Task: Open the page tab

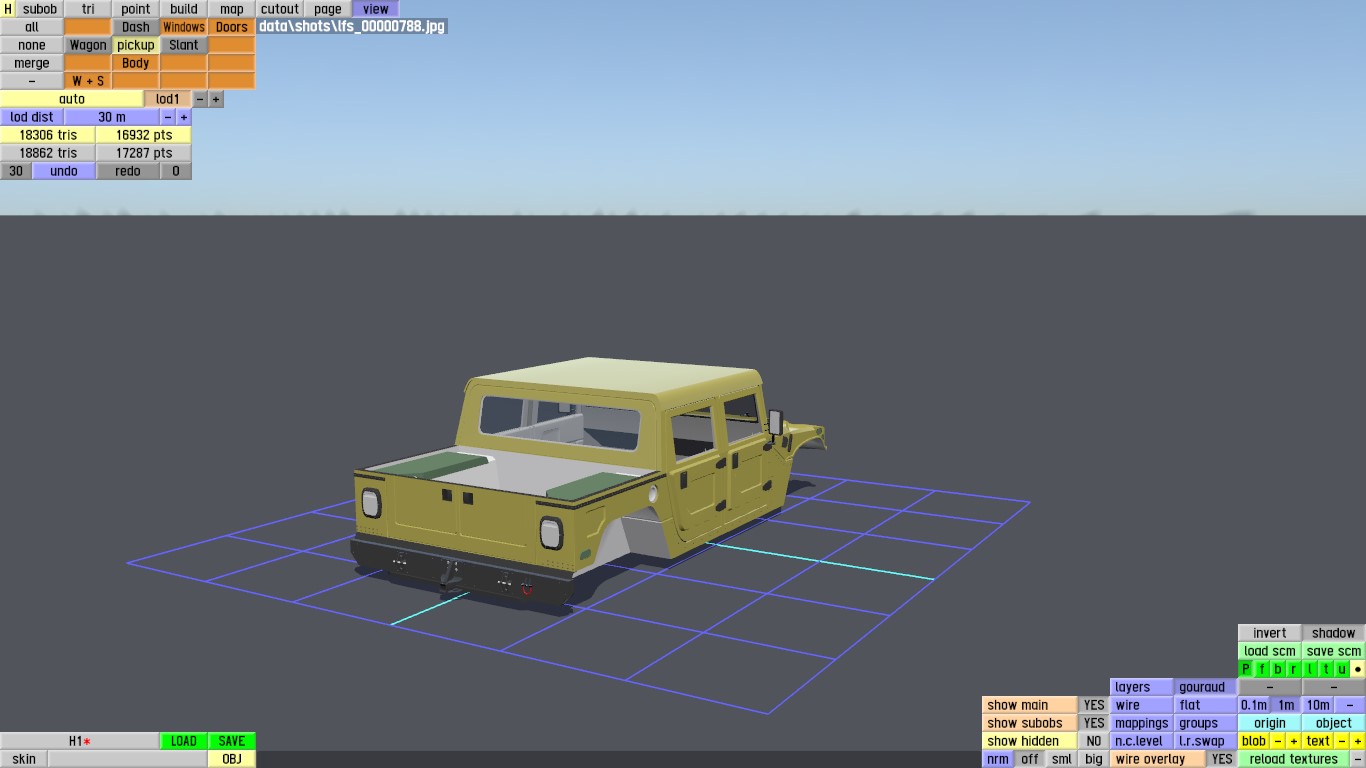Action: (x=328, y=9)
